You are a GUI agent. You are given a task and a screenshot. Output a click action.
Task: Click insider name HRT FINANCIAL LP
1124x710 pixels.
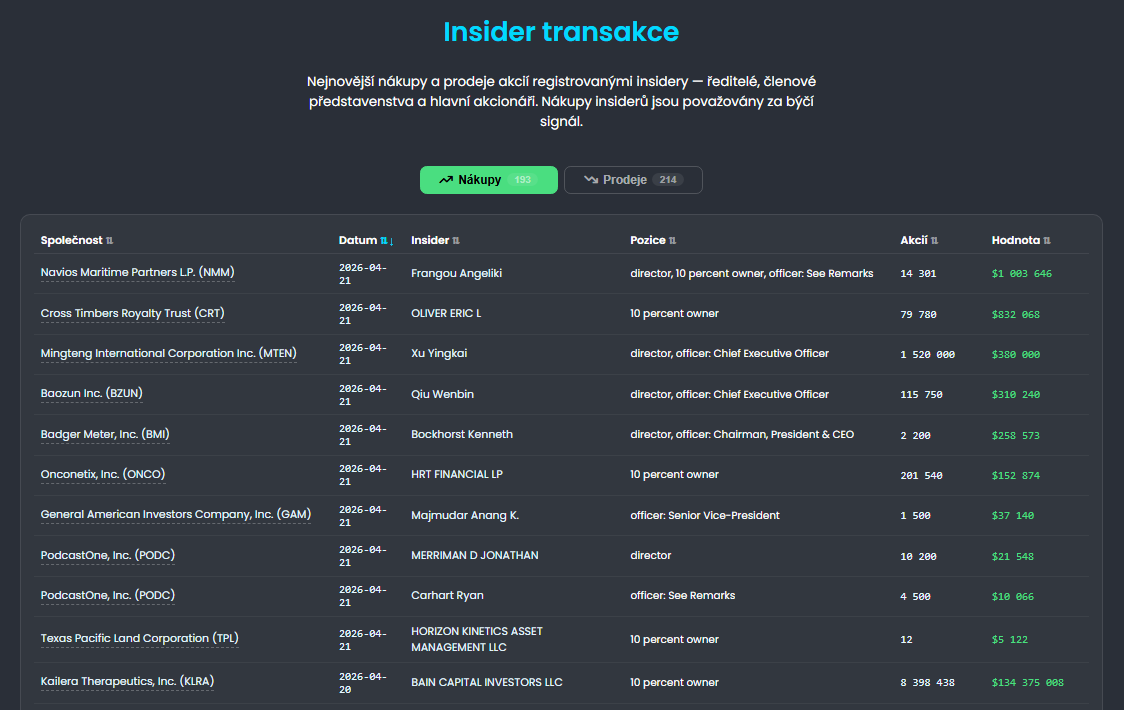[x=457, y=475]
